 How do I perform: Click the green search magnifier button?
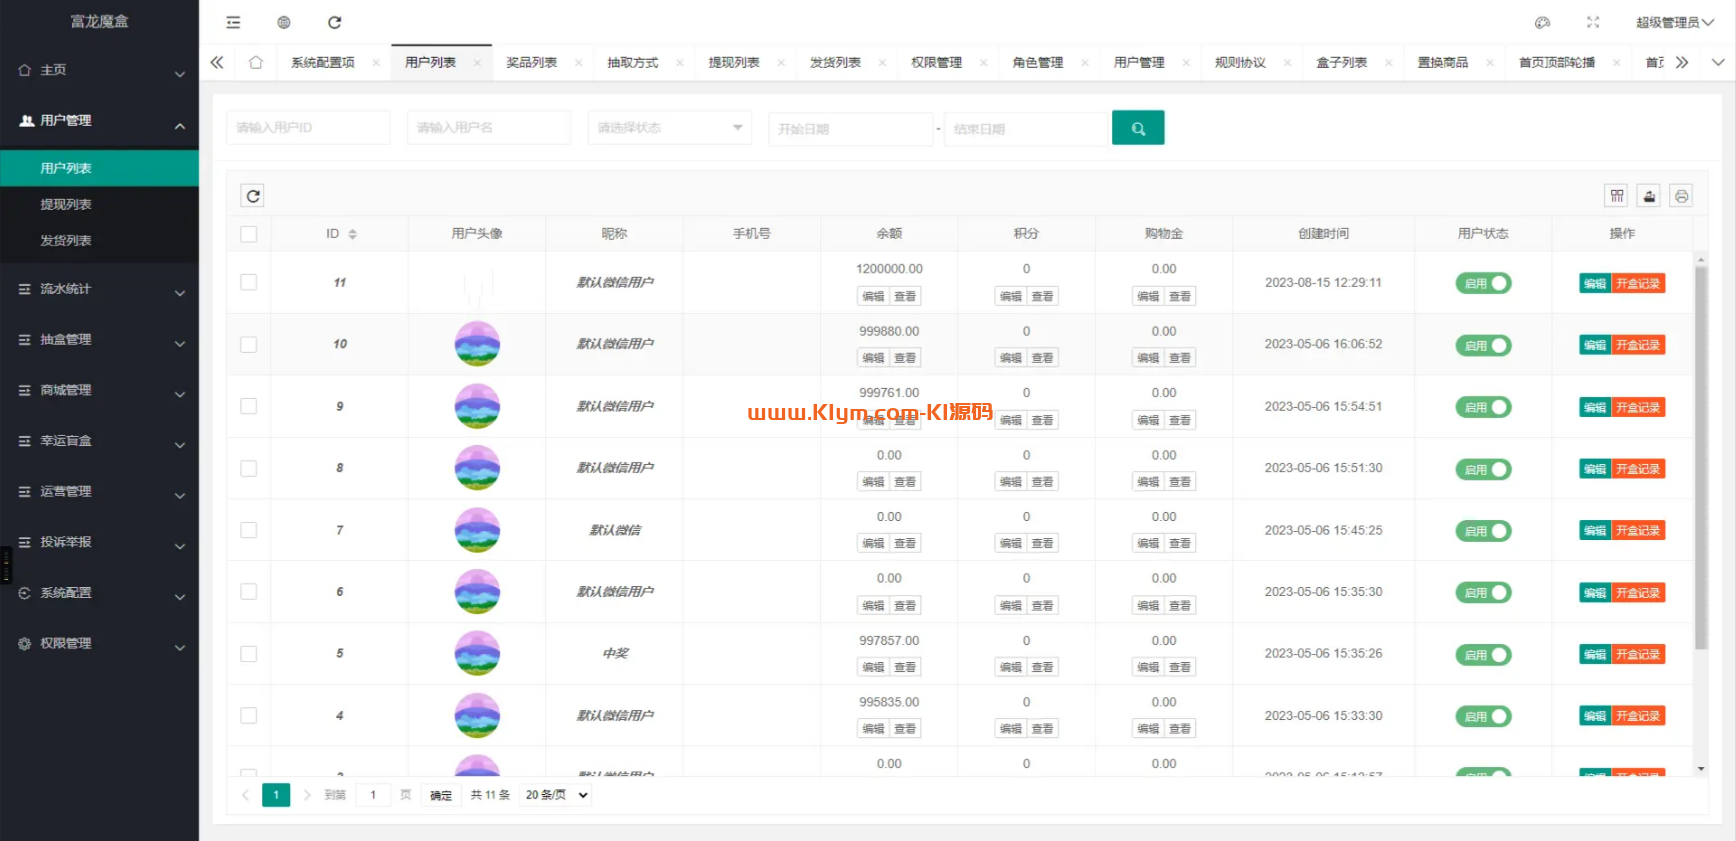(x=1138, y=128)
